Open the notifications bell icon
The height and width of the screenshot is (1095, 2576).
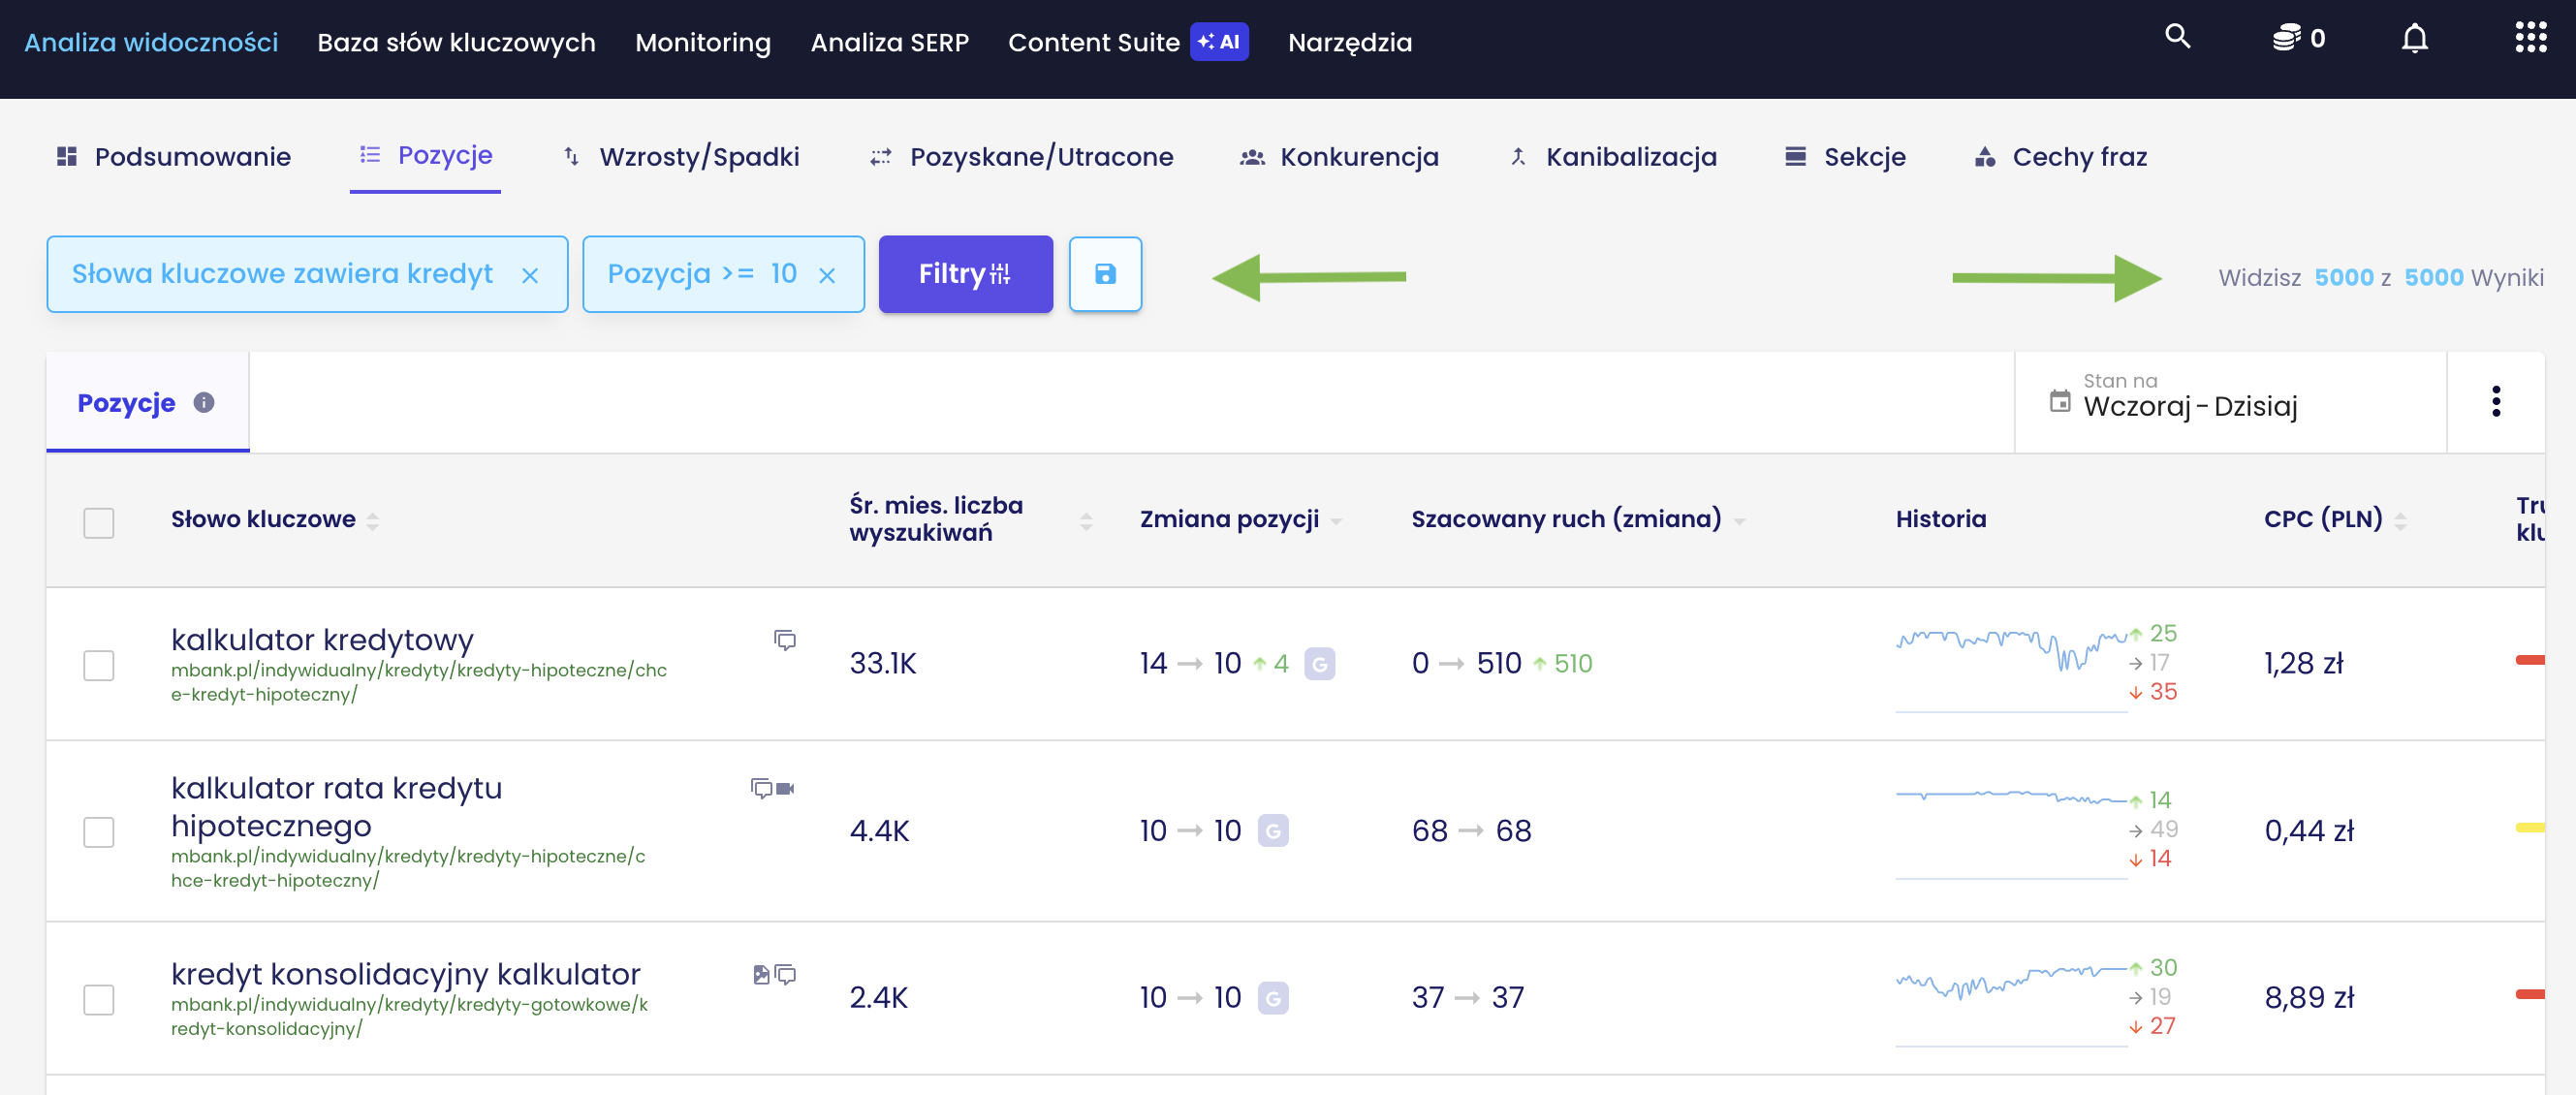2414,39
